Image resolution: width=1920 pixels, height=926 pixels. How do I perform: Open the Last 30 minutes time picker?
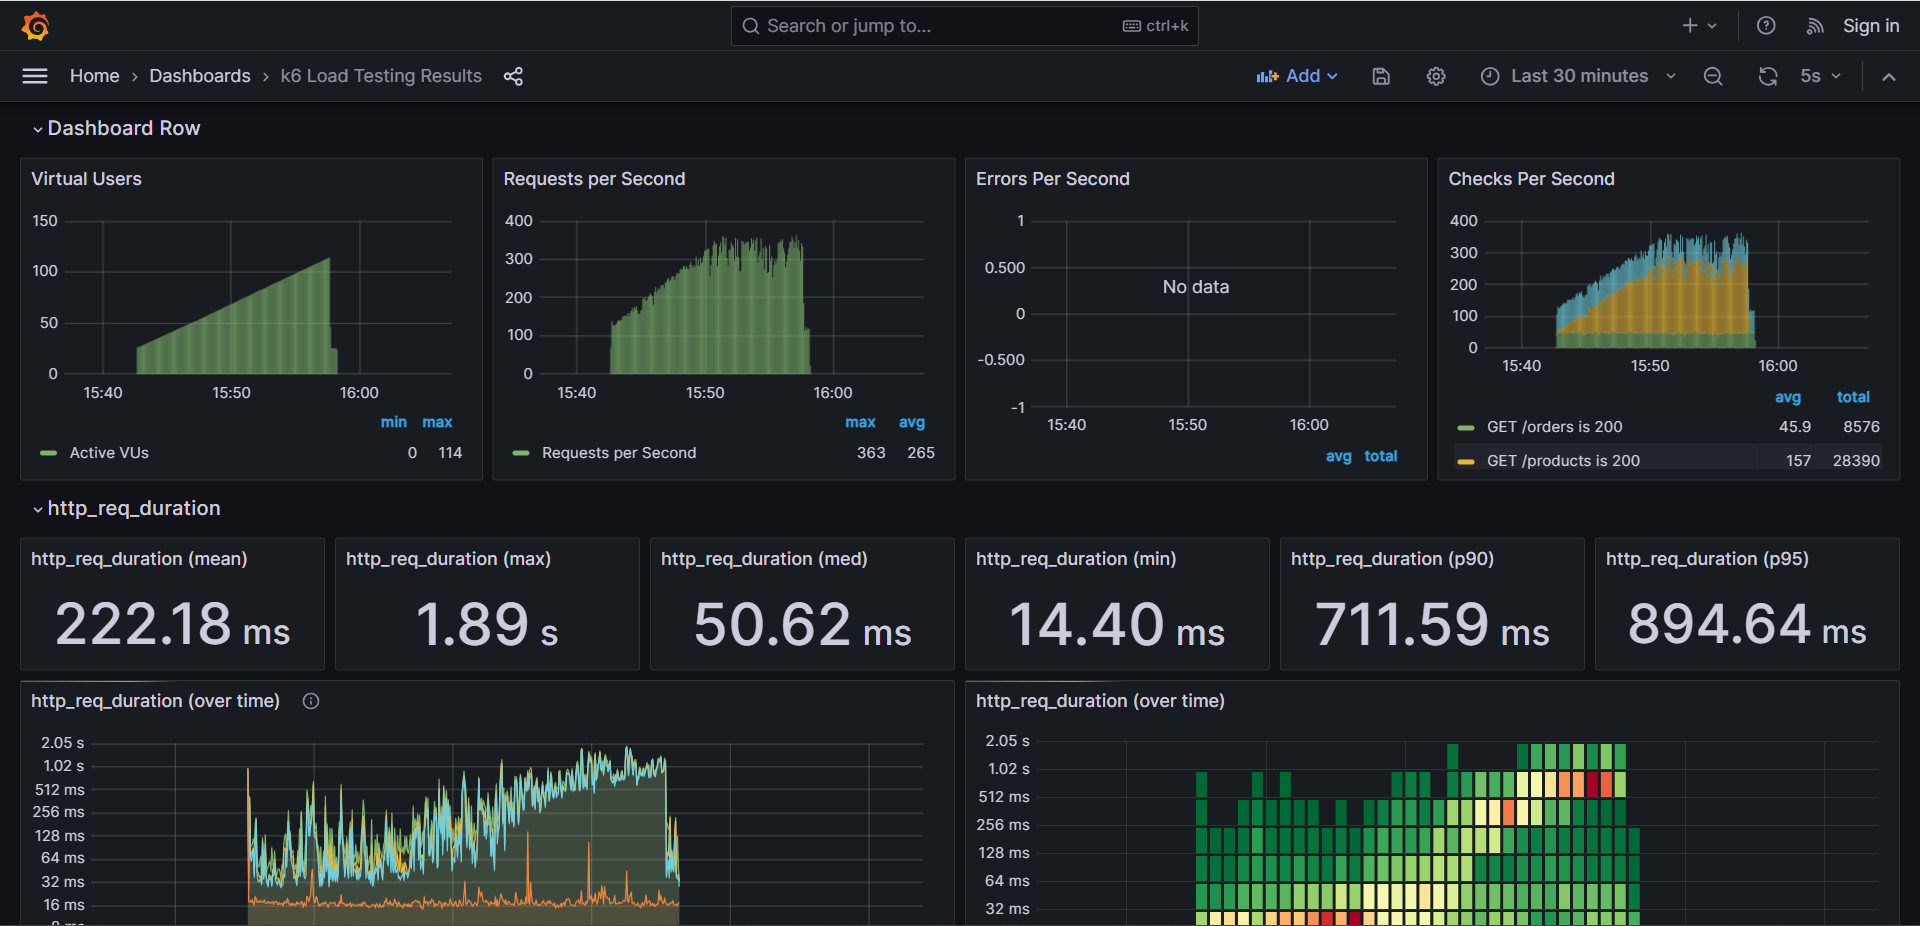(1578, 76)
